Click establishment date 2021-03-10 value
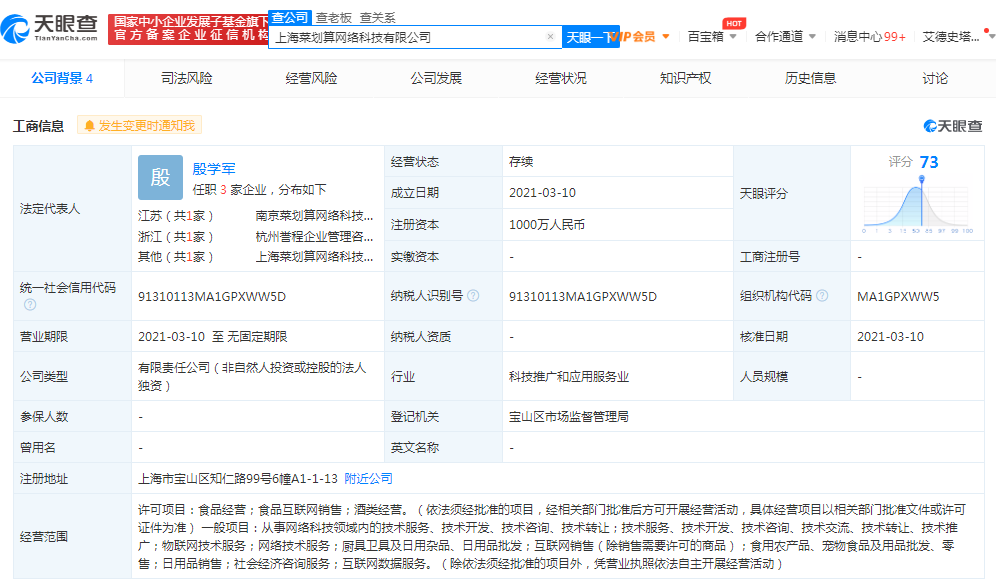 542,193
